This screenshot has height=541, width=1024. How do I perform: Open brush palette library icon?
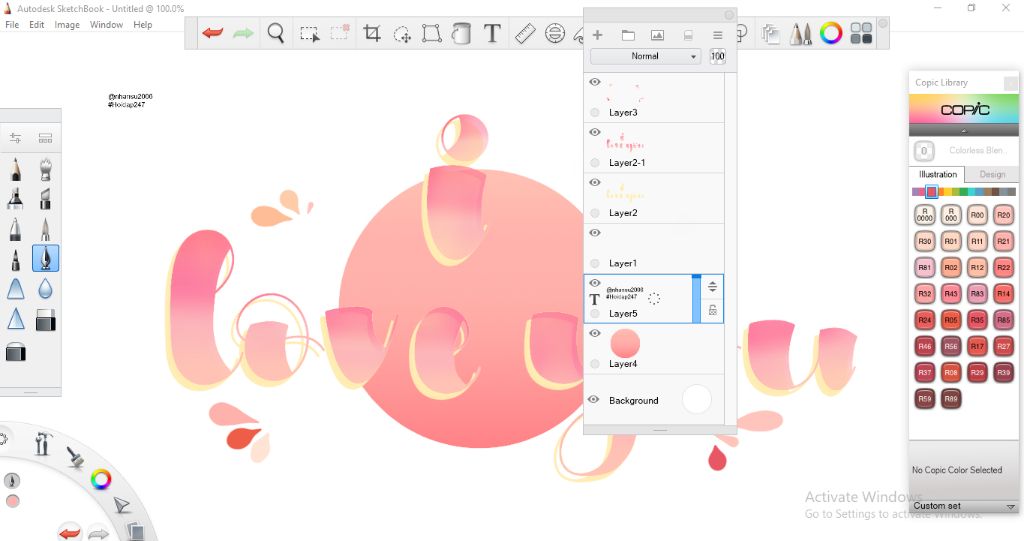45,138
